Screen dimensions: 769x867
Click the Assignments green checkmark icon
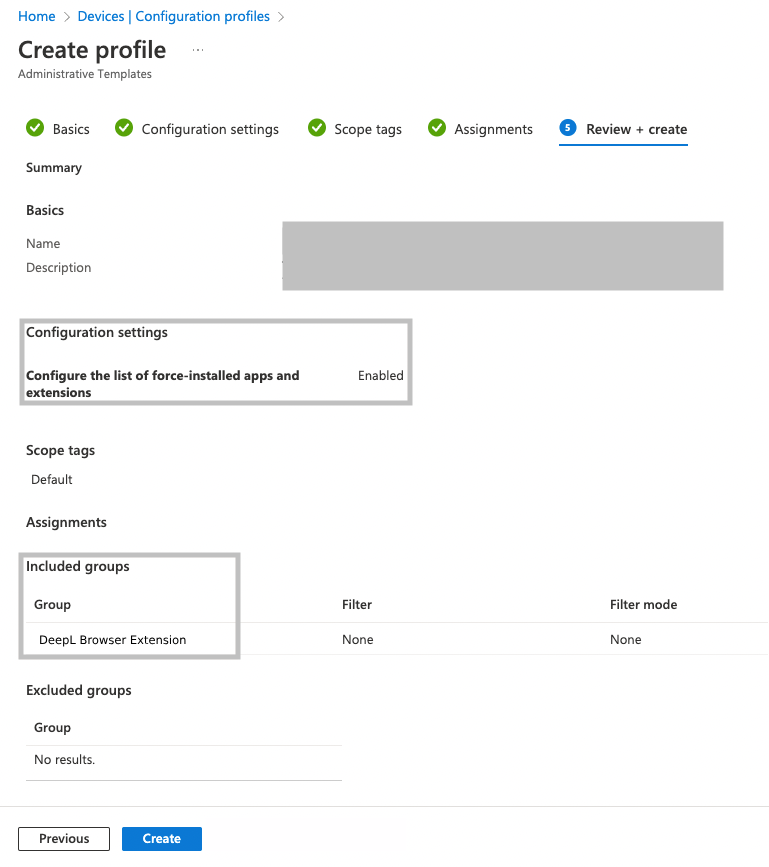(x=437, y=128)
